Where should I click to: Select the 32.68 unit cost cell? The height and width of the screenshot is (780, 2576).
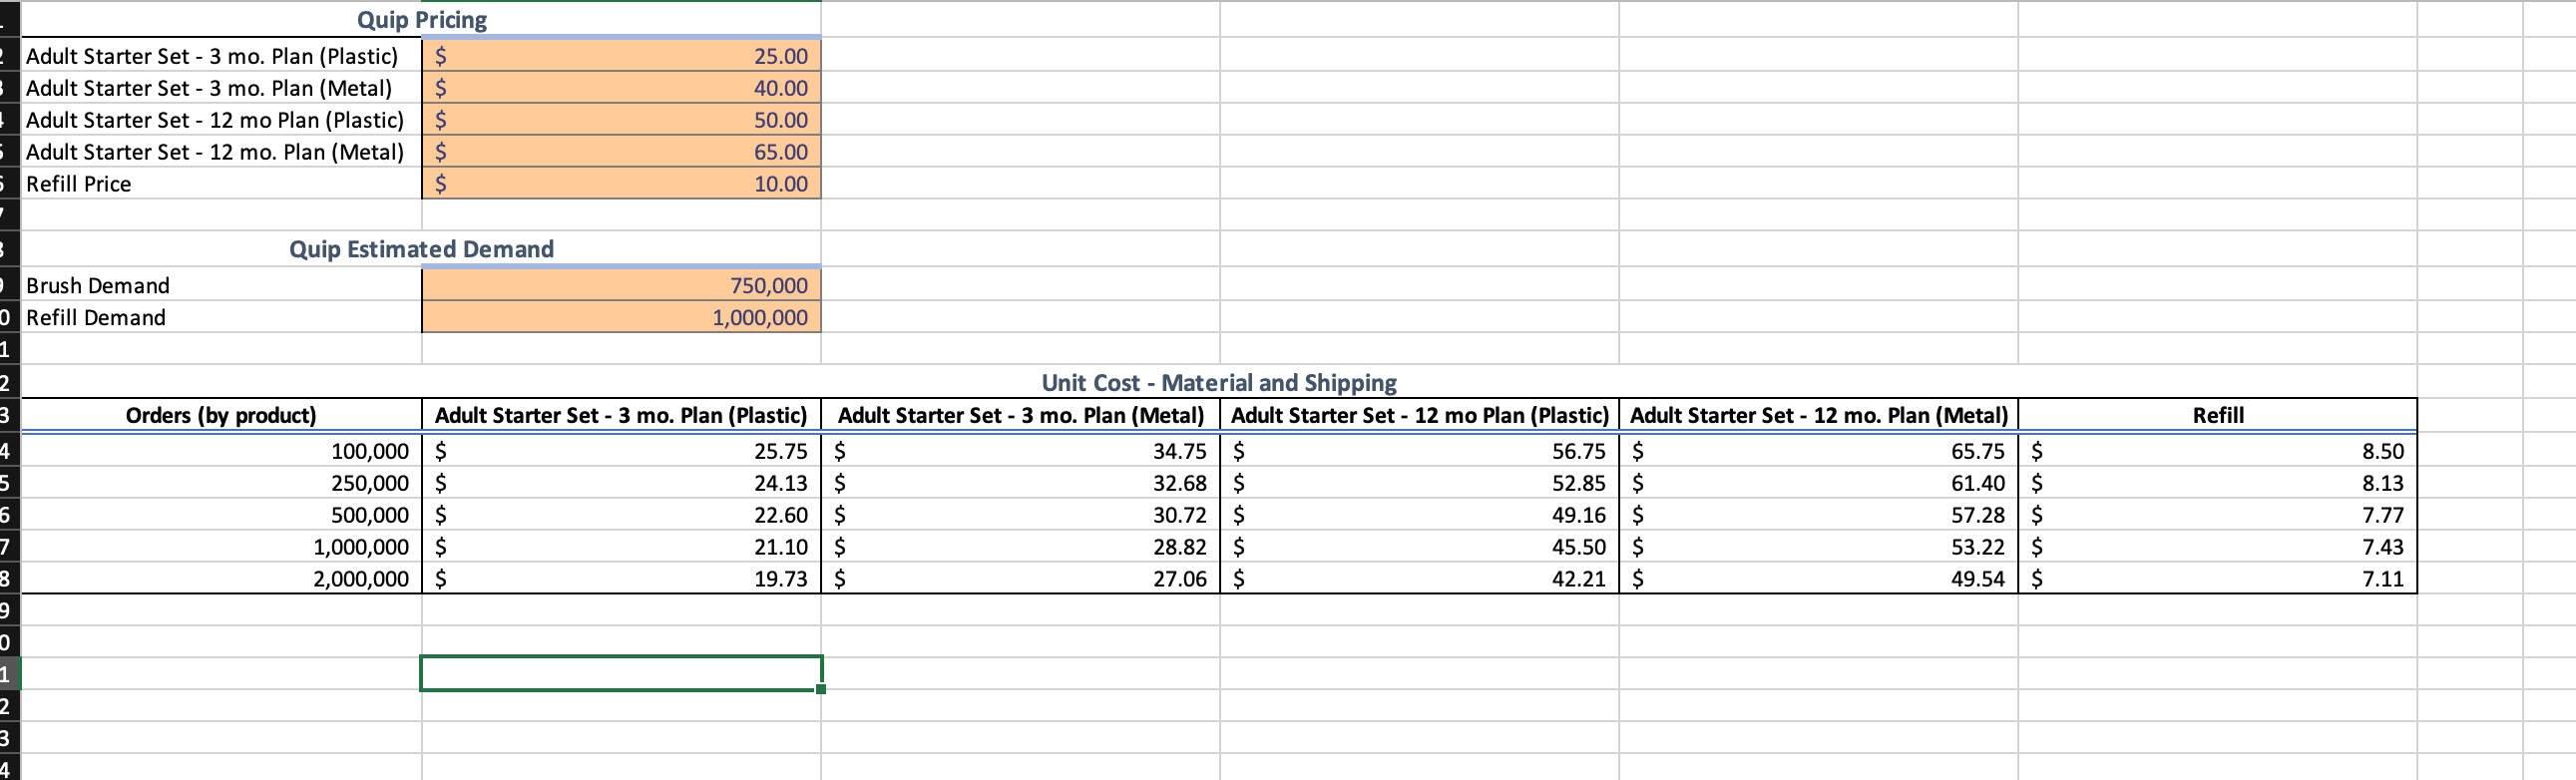coord(1021,483)
